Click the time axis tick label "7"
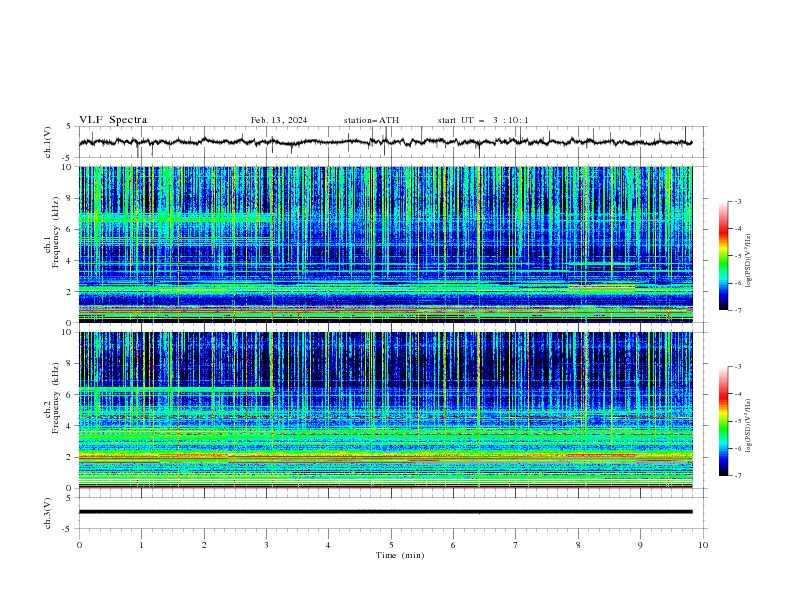This screenshot has height=612, width=792. tap(516, 545)
